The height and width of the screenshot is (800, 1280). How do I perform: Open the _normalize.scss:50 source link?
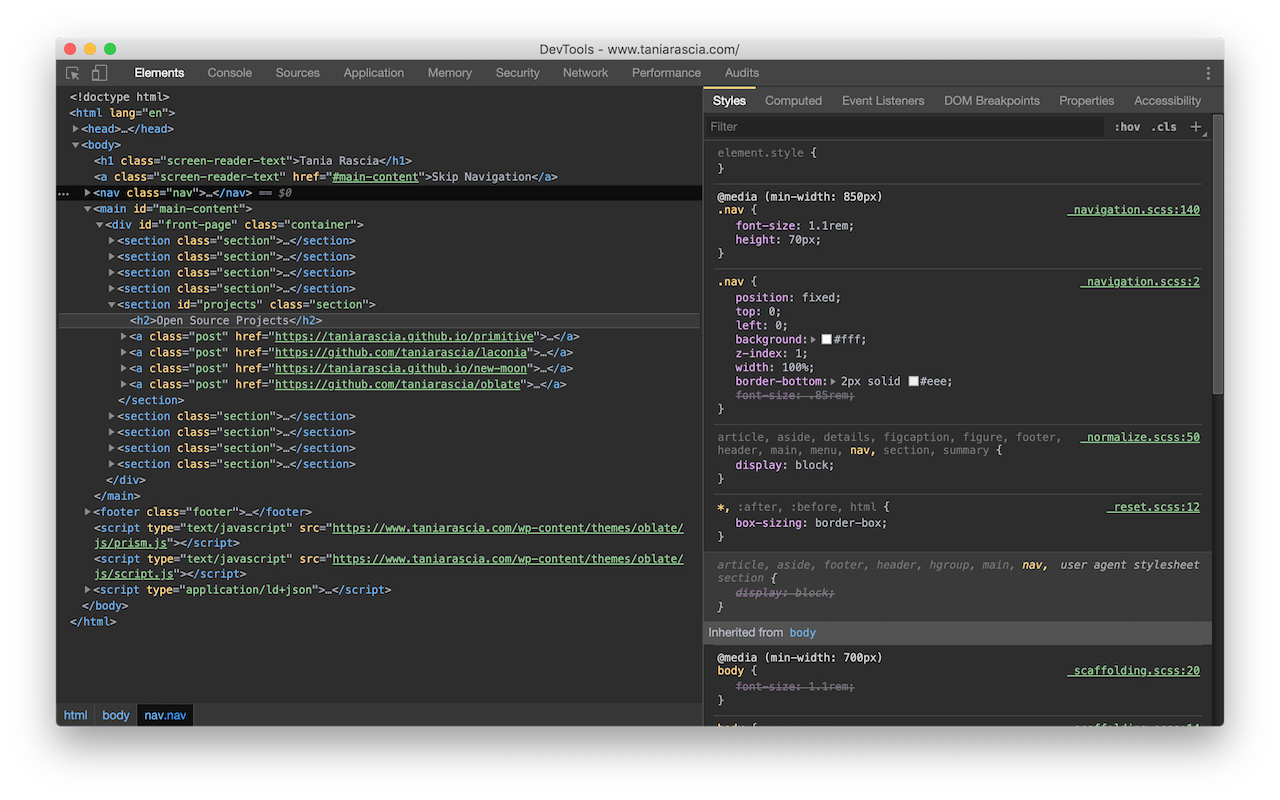coord(1140,437)
